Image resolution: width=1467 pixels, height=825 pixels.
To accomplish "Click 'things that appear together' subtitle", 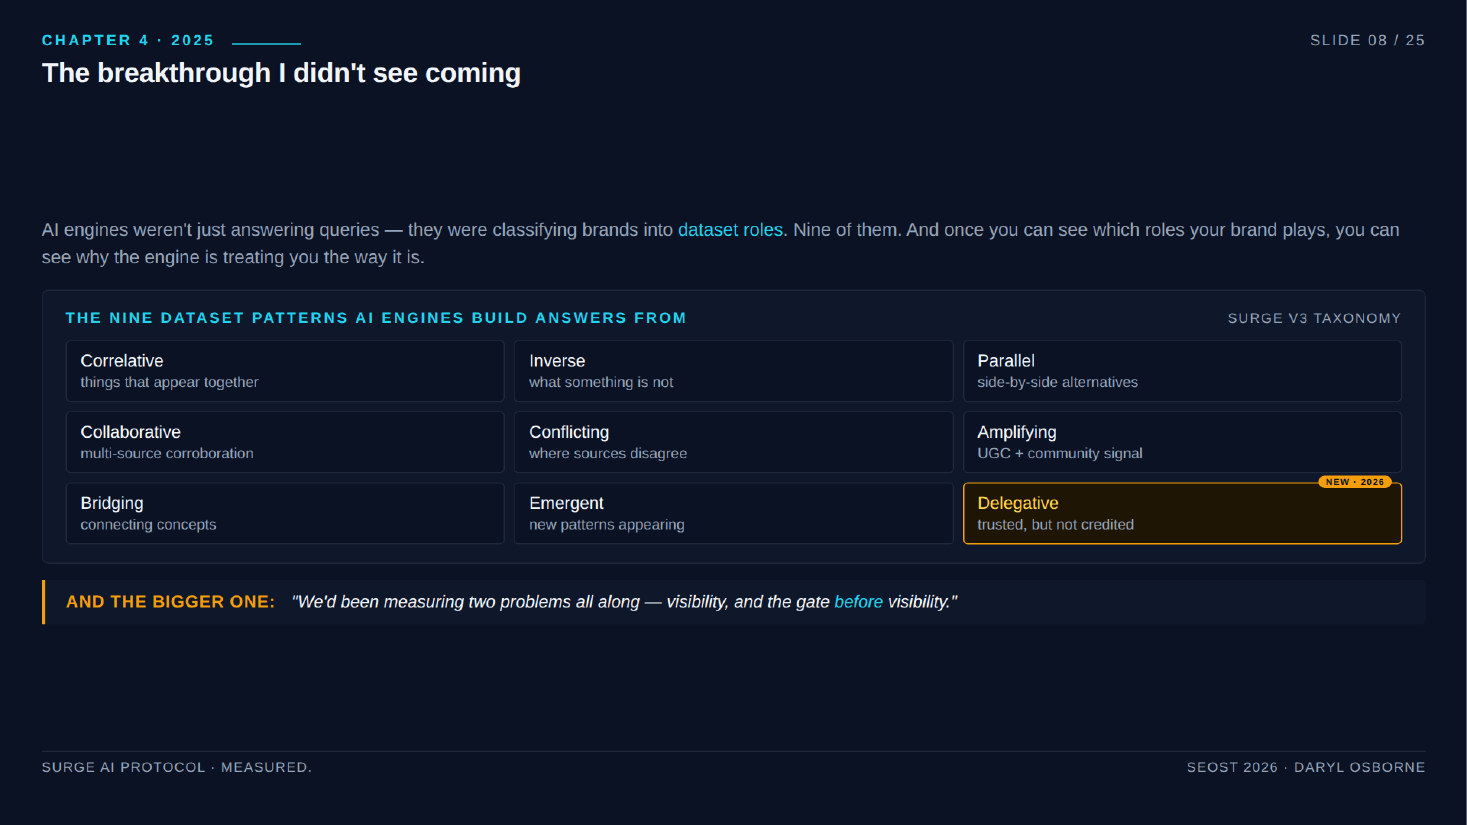I will click(169, 382).
